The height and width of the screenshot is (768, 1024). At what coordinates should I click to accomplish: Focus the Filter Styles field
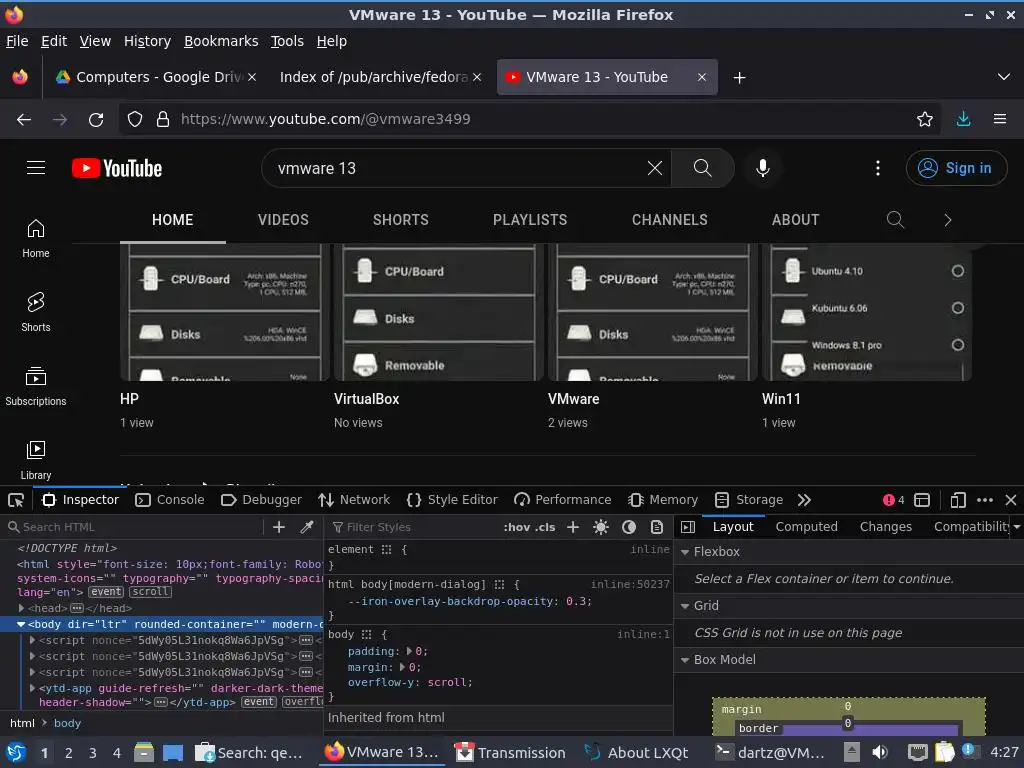pos(415,527)
